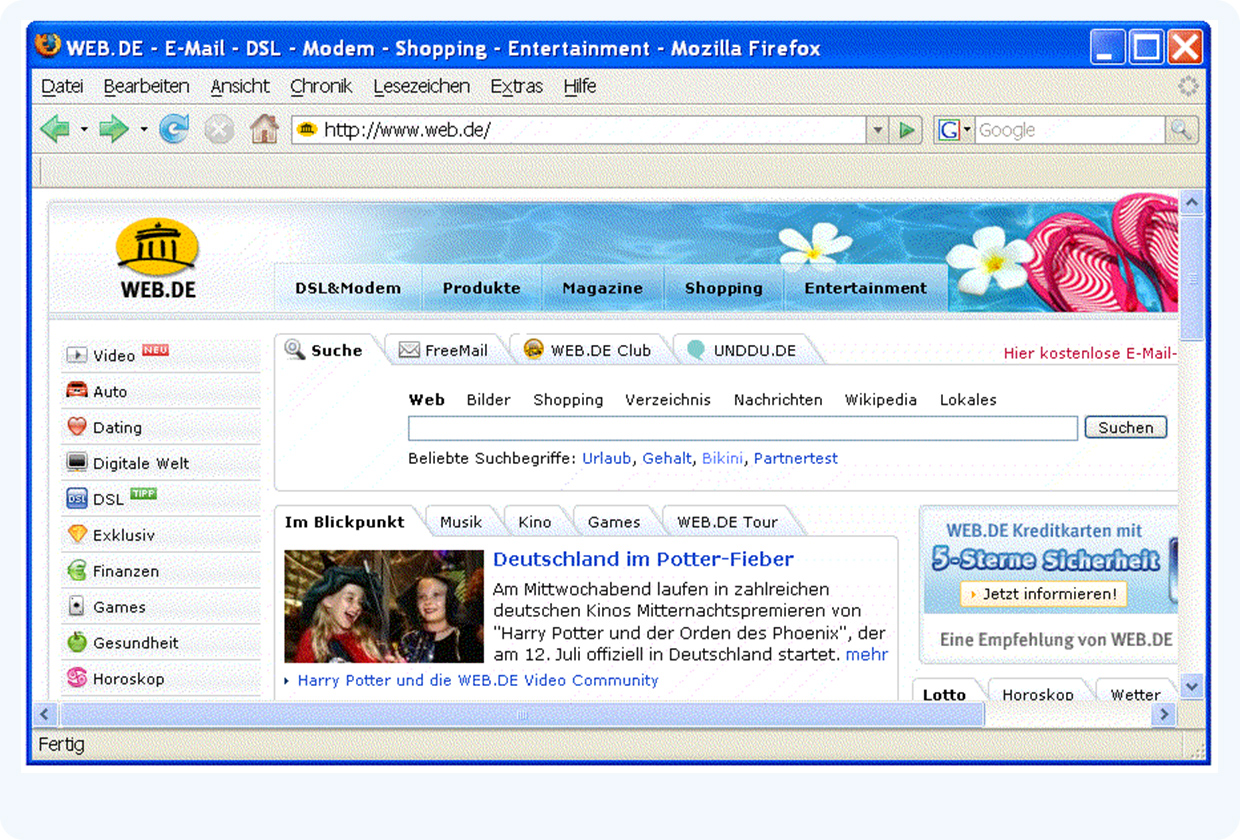1240x840 pixels.
Task: Click the magnifier icon in the Google bar
Action: 1180,129
